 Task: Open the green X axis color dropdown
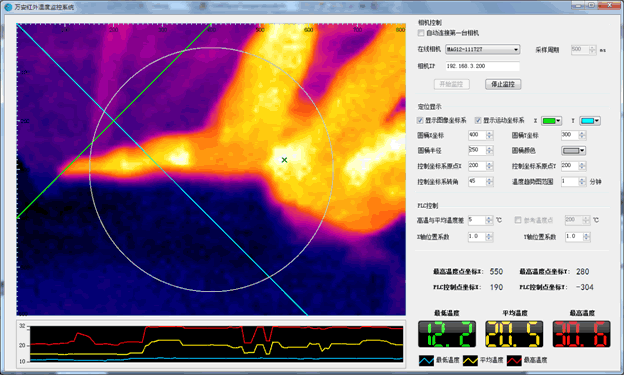(551, 121)
